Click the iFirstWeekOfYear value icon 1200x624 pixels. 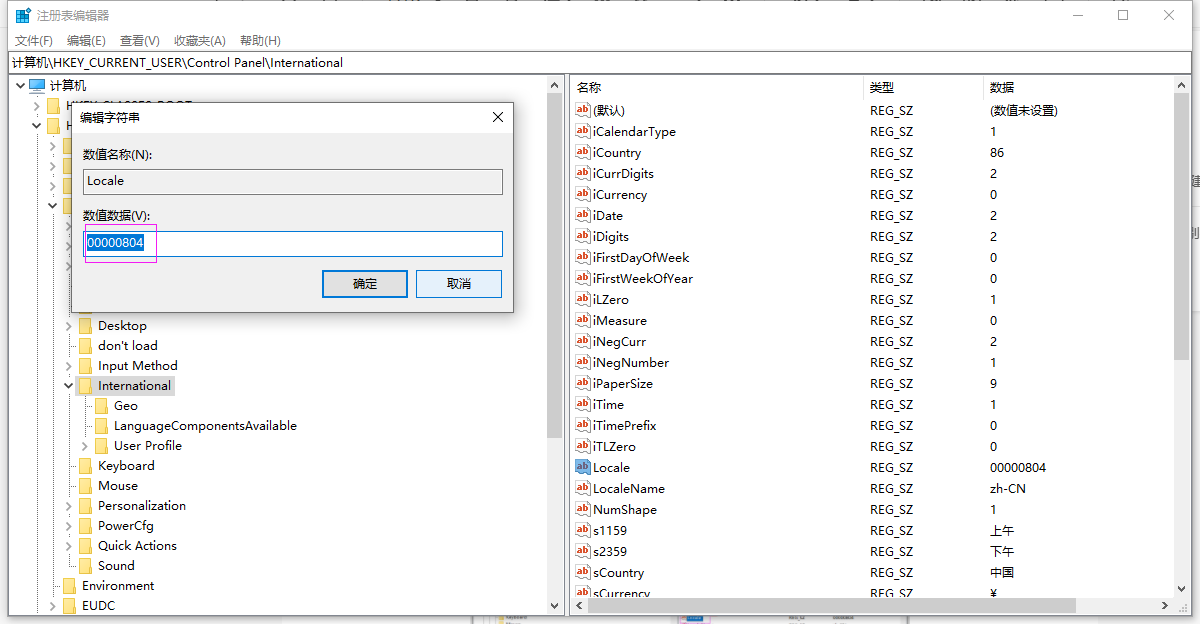(x=583, y=278)
